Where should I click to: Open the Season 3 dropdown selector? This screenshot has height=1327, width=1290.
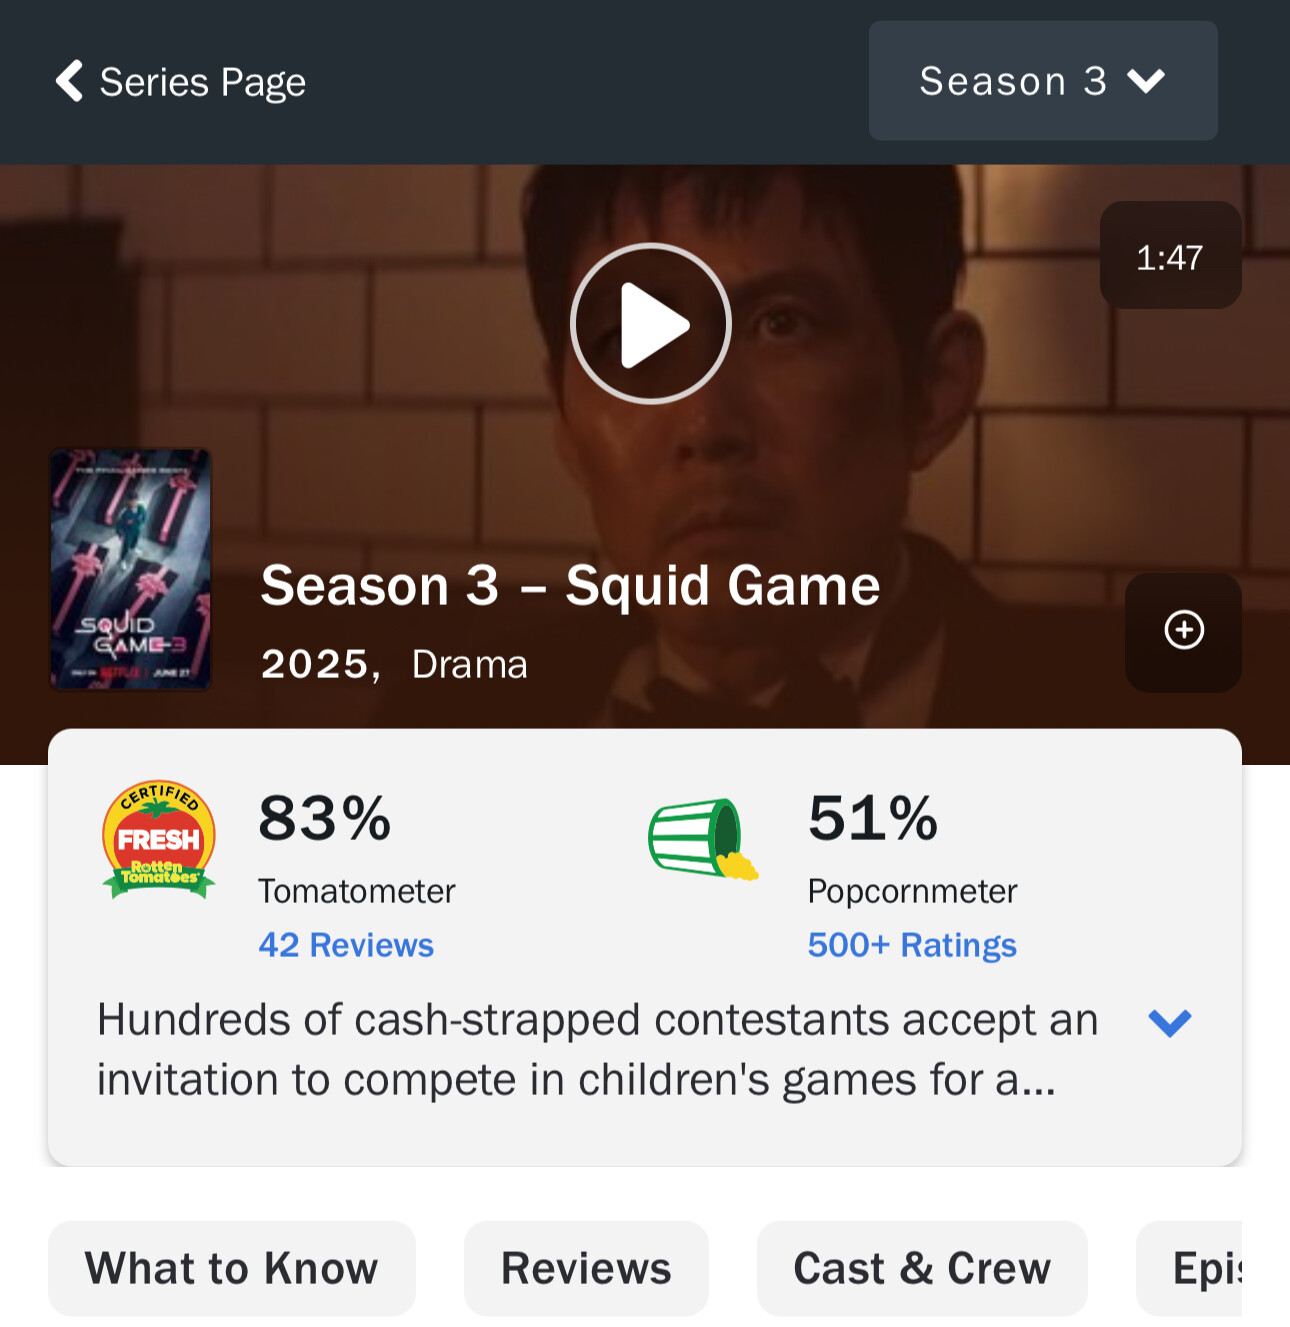pos(1043,81)
